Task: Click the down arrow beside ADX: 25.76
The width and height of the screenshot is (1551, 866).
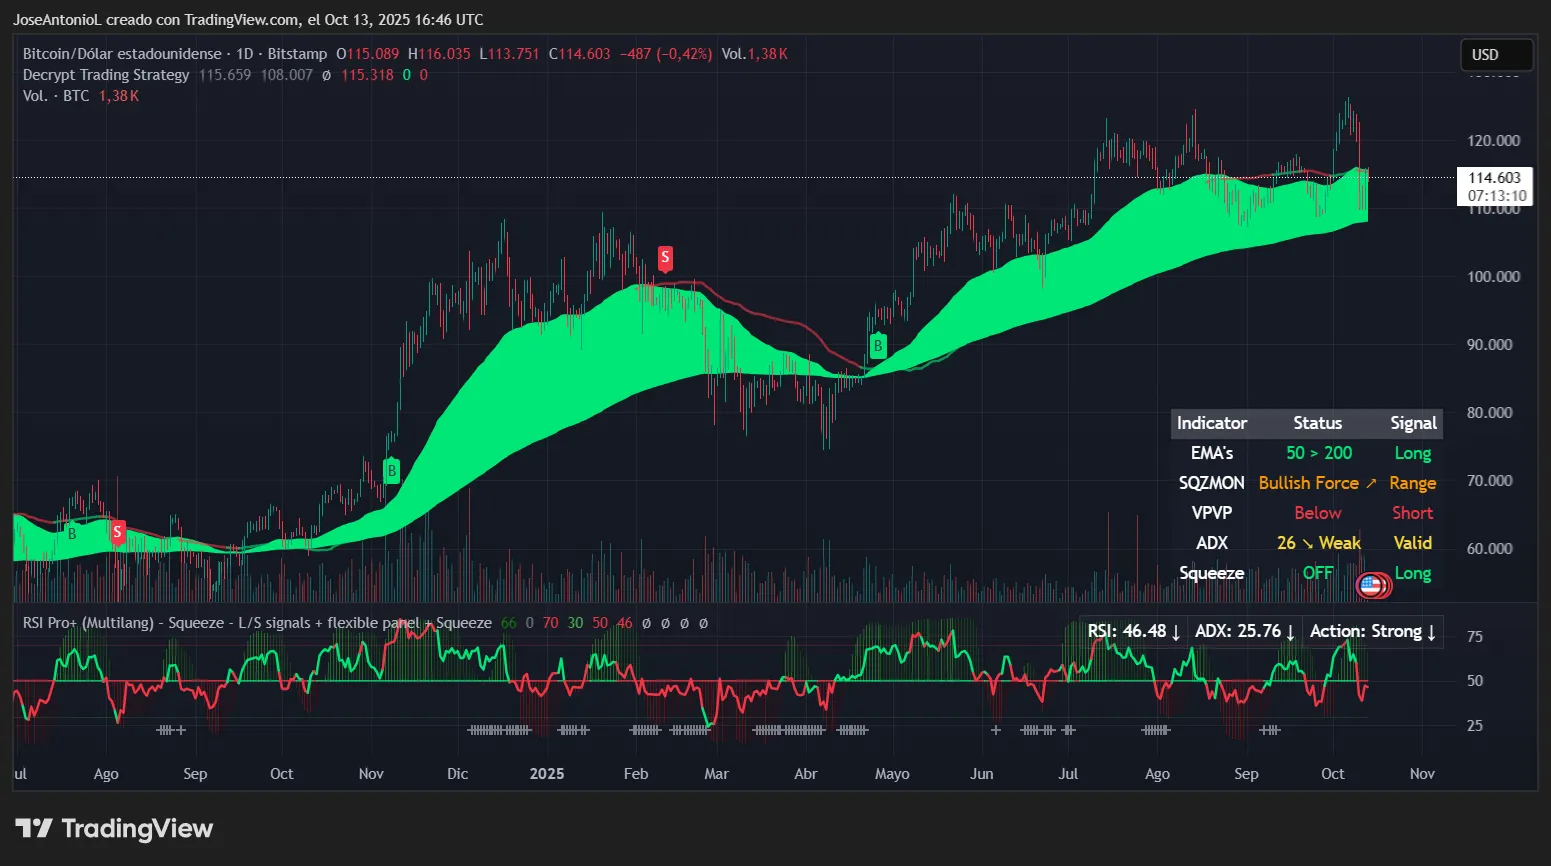Action: [1289, 632]
